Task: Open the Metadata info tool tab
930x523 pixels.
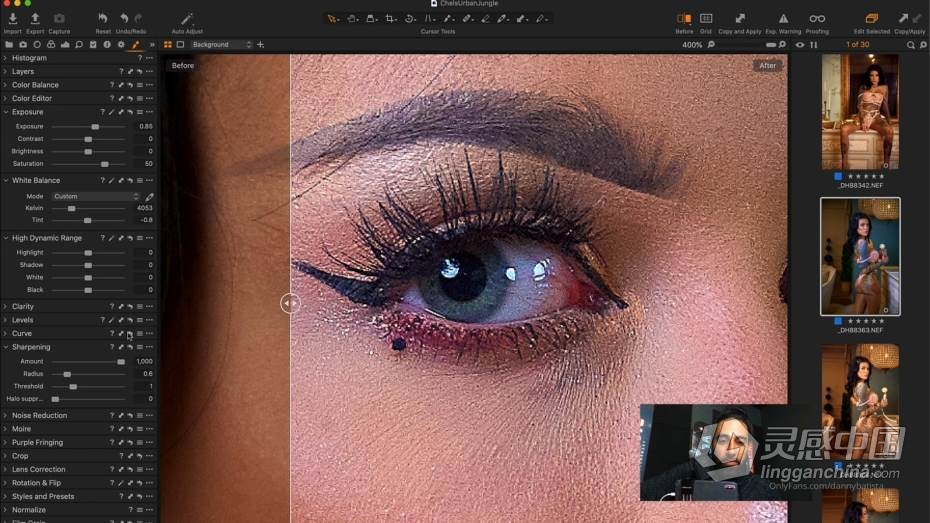Action: pos(107,44)
